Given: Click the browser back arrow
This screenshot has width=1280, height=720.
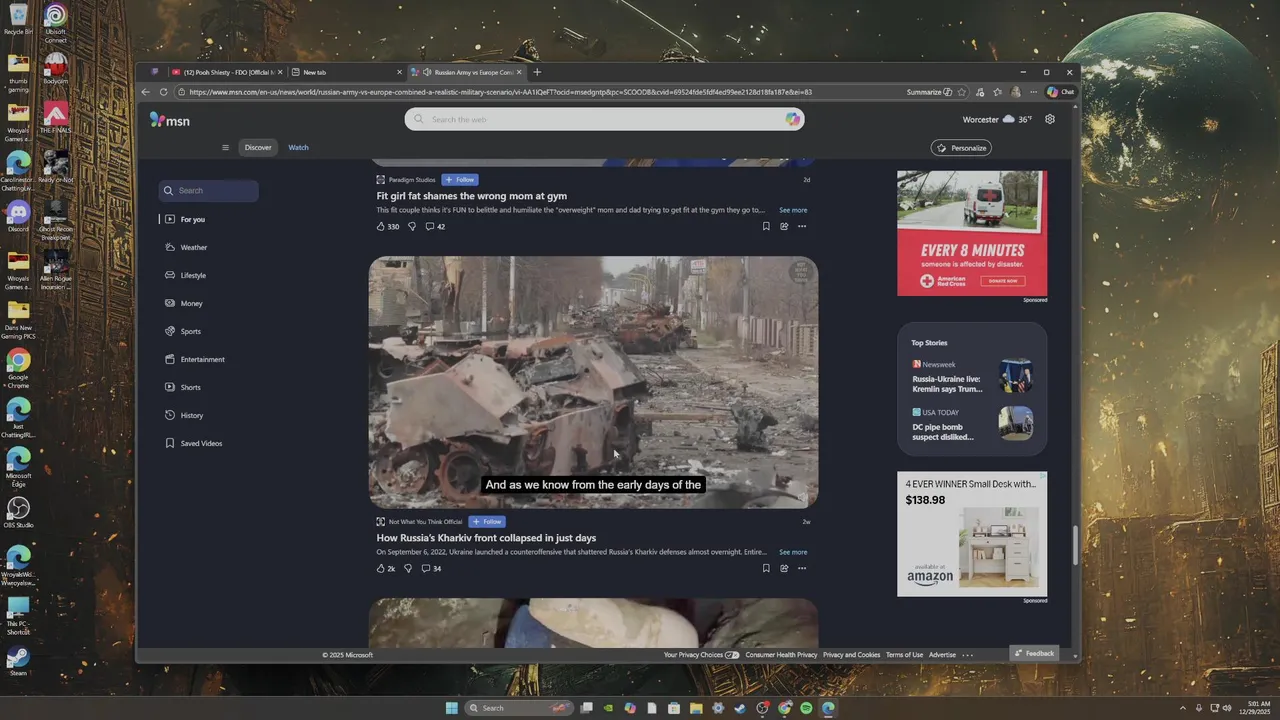Looking at the screenshot, I should click(x=146, y=92).
